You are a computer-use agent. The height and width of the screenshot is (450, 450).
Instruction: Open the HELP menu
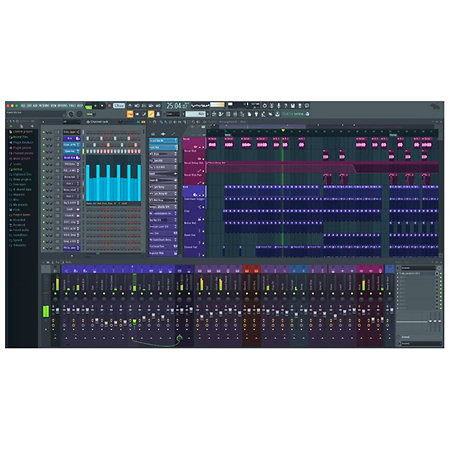coord(80,106)
